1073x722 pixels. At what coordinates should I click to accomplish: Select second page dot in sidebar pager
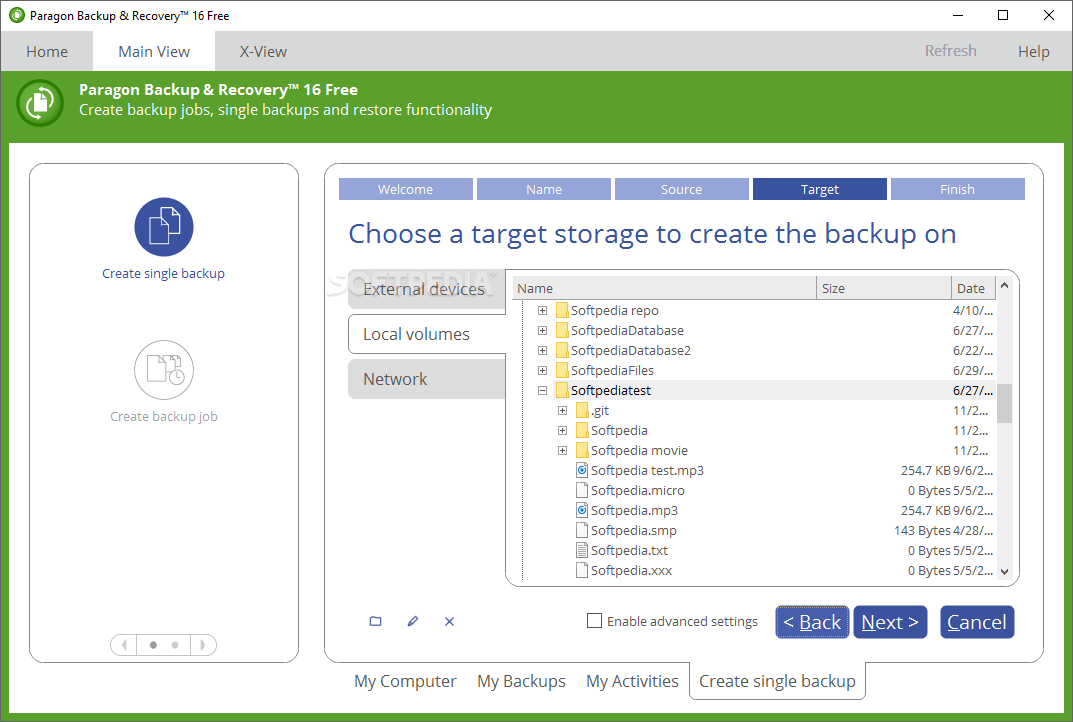pyautogui.click(x=175, y=645)
